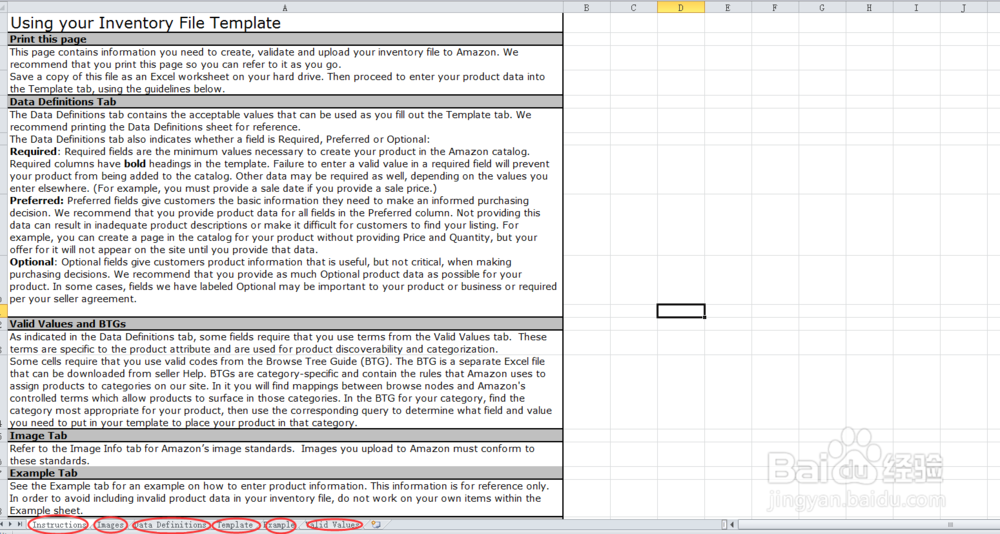
Task: Click the paragraph beginning 'Required: Required fields'
Action: (279, 170)
